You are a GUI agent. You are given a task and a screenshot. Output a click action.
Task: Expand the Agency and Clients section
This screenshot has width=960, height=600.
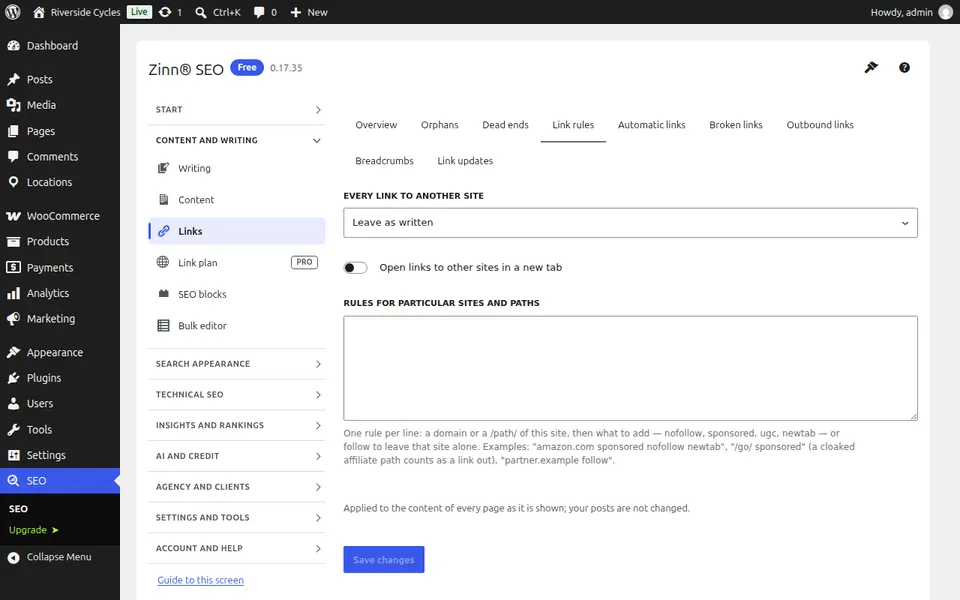coord(237,487)
